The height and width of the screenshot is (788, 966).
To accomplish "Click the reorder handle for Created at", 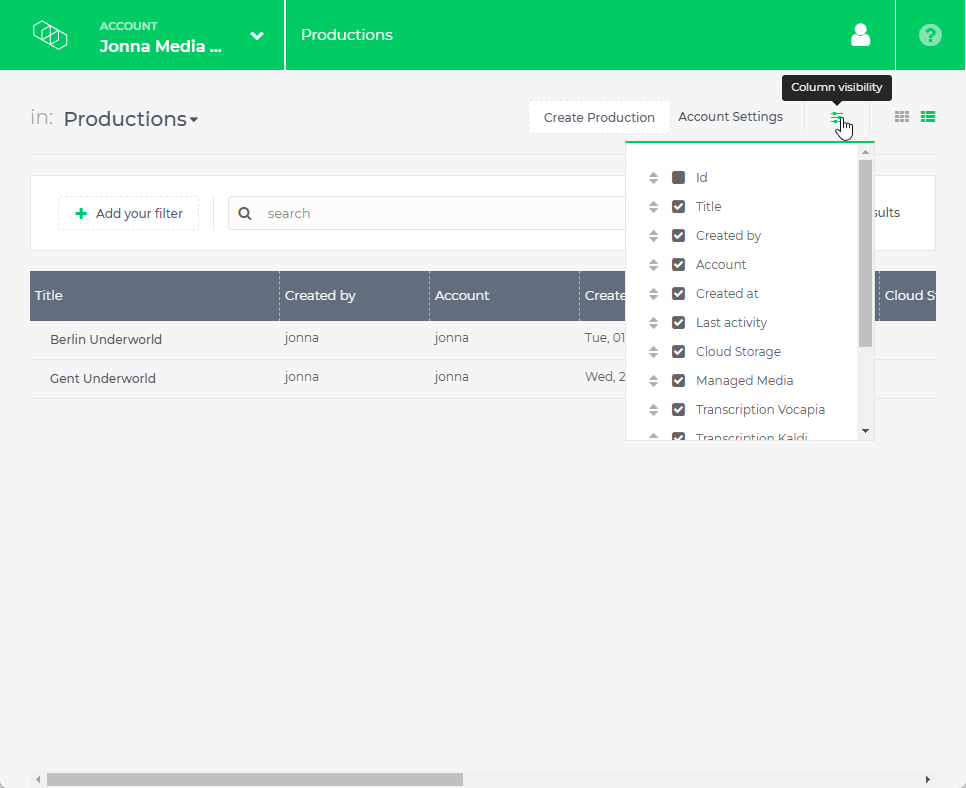I will (654, 294).
